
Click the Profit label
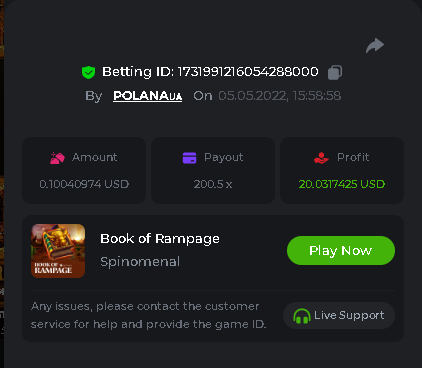(x=353, y=157)
